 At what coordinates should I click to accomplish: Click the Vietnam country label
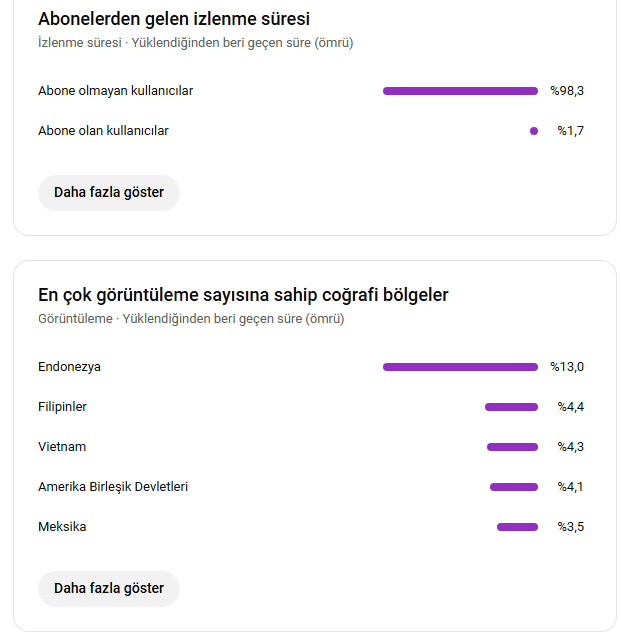(62, 447)
